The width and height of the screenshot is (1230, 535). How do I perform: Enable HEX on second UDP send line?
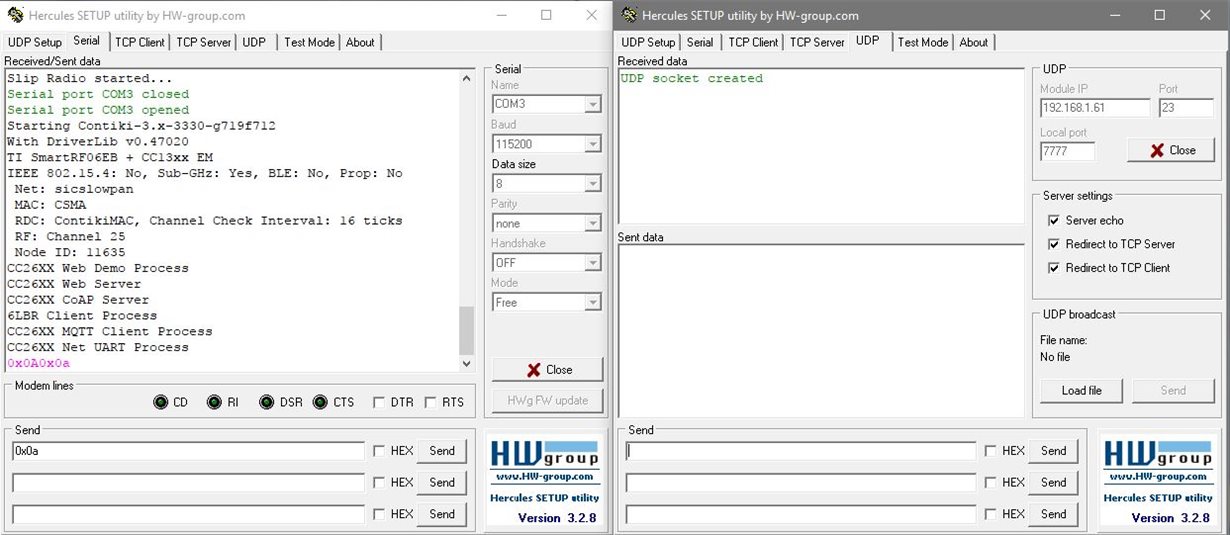click(x=991, y=482)
